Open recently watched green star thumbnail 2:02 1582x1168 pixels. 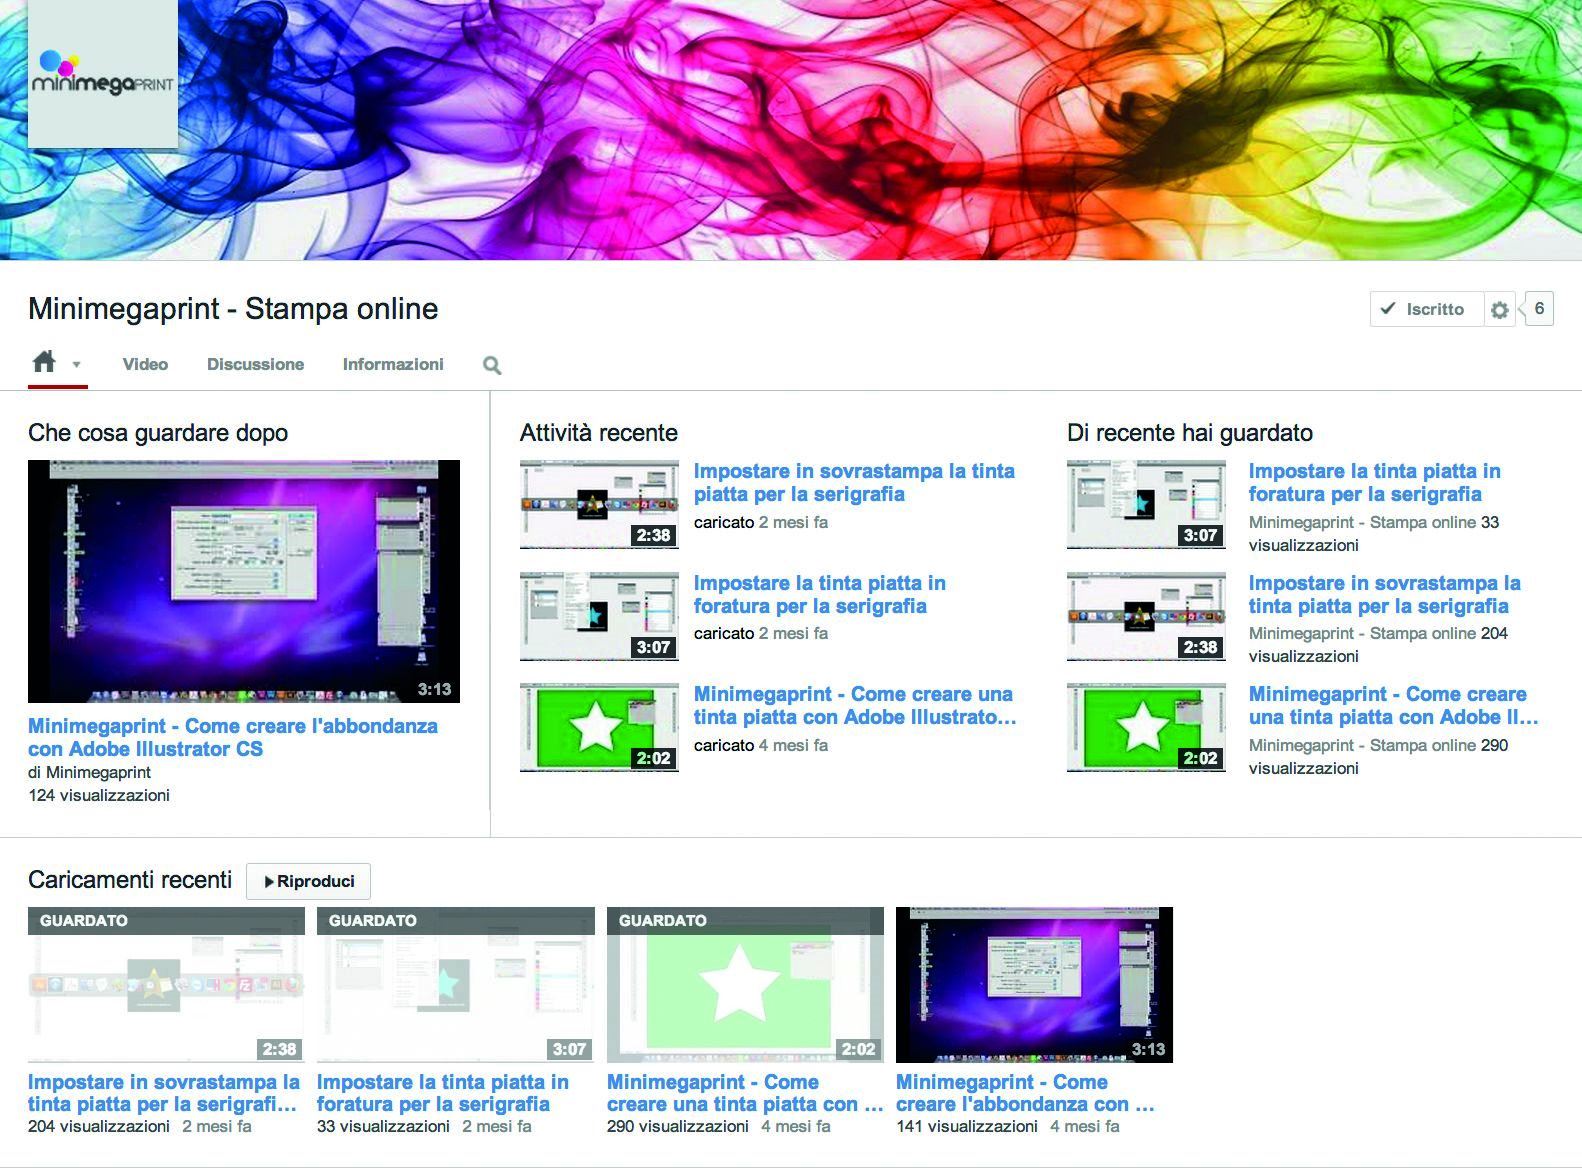(1146, 728)
